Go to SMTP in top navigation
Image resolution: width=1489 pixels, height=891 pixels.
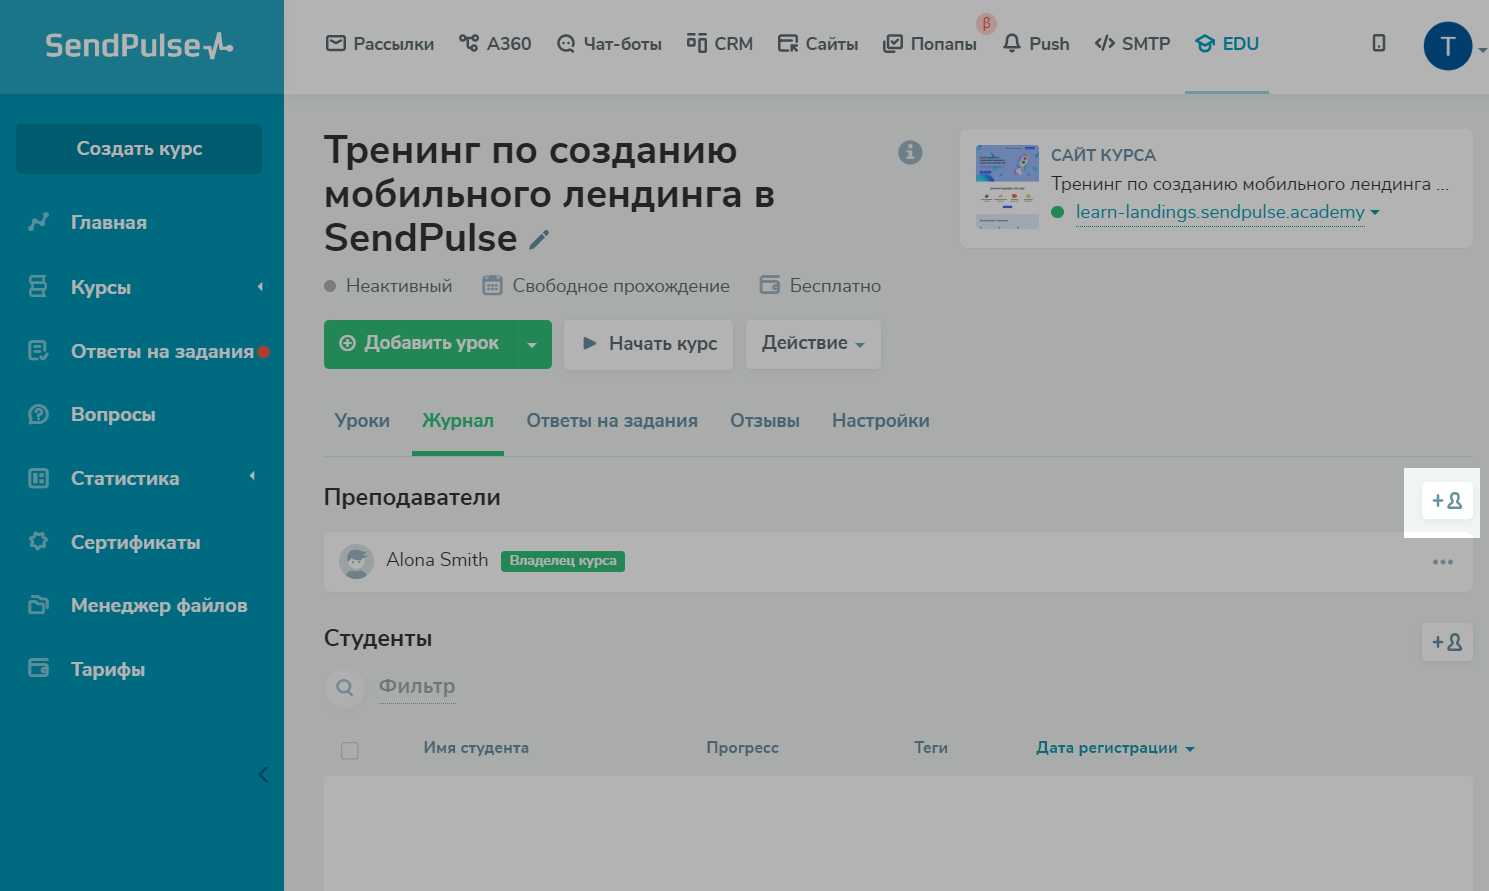1132,44
